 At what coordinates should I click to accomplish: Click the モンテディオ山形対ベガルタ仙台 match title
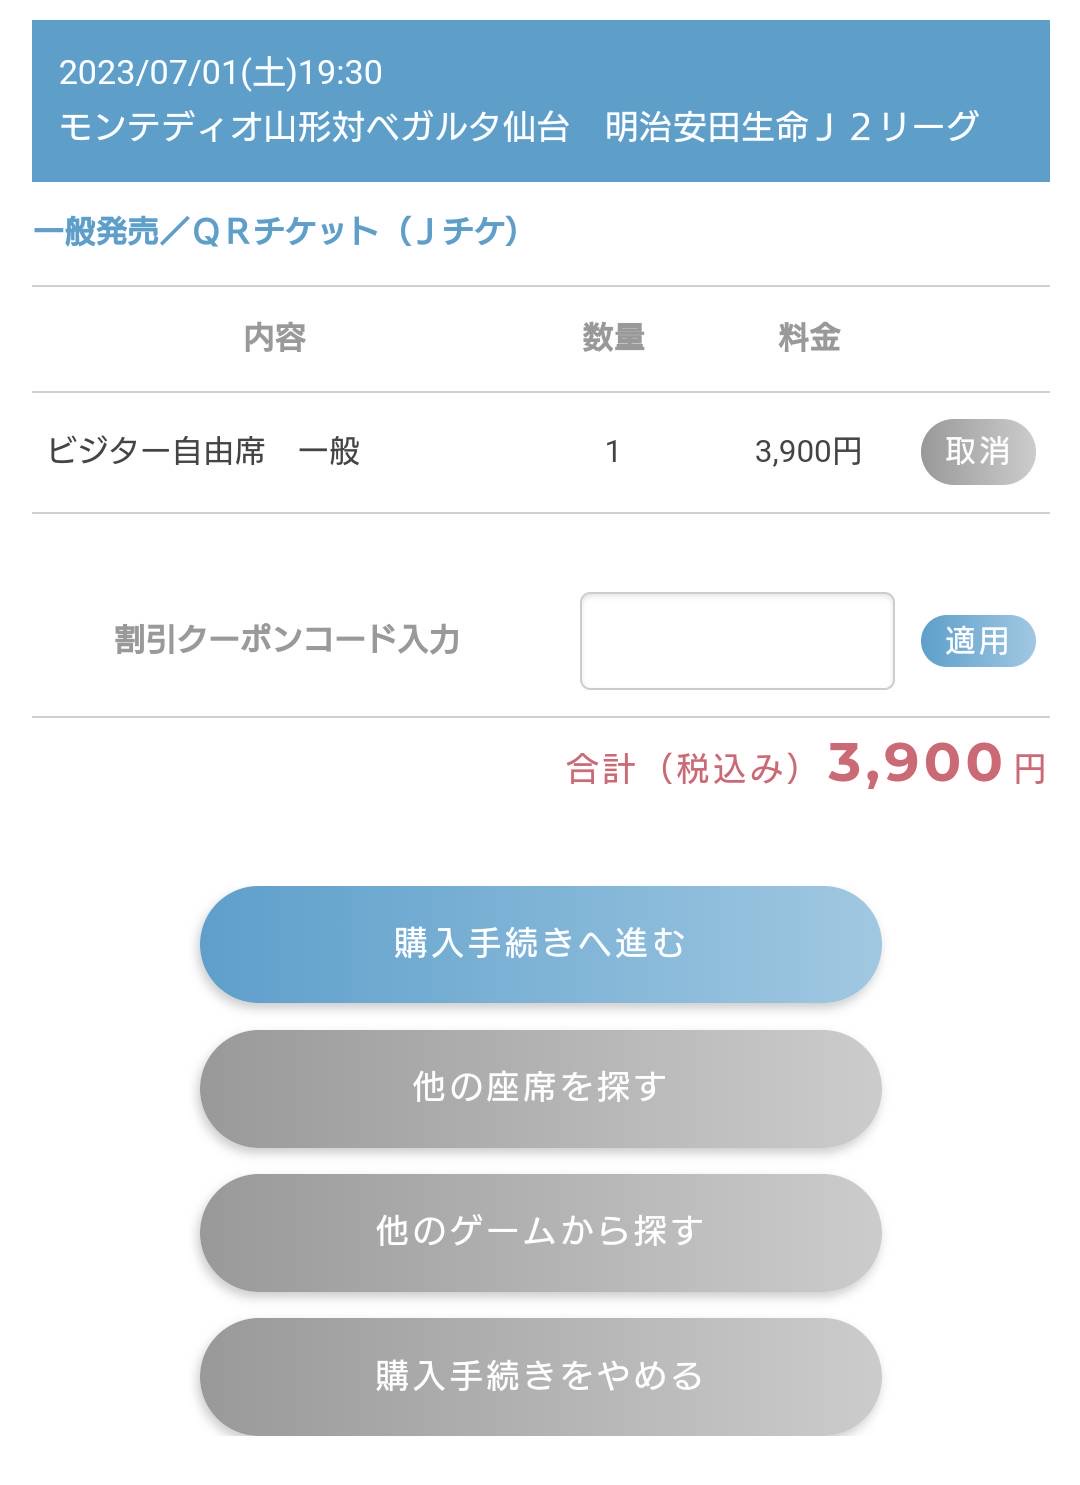tap(314, 127)
